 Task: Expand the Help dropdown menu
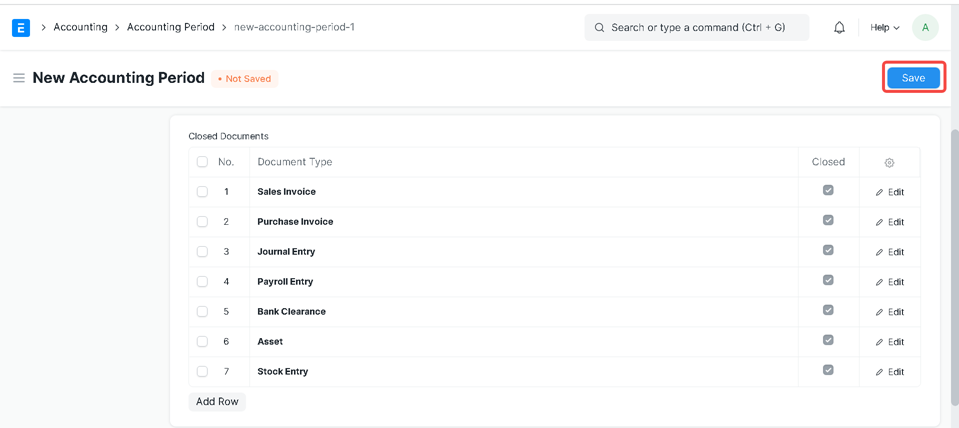(884, 28)
